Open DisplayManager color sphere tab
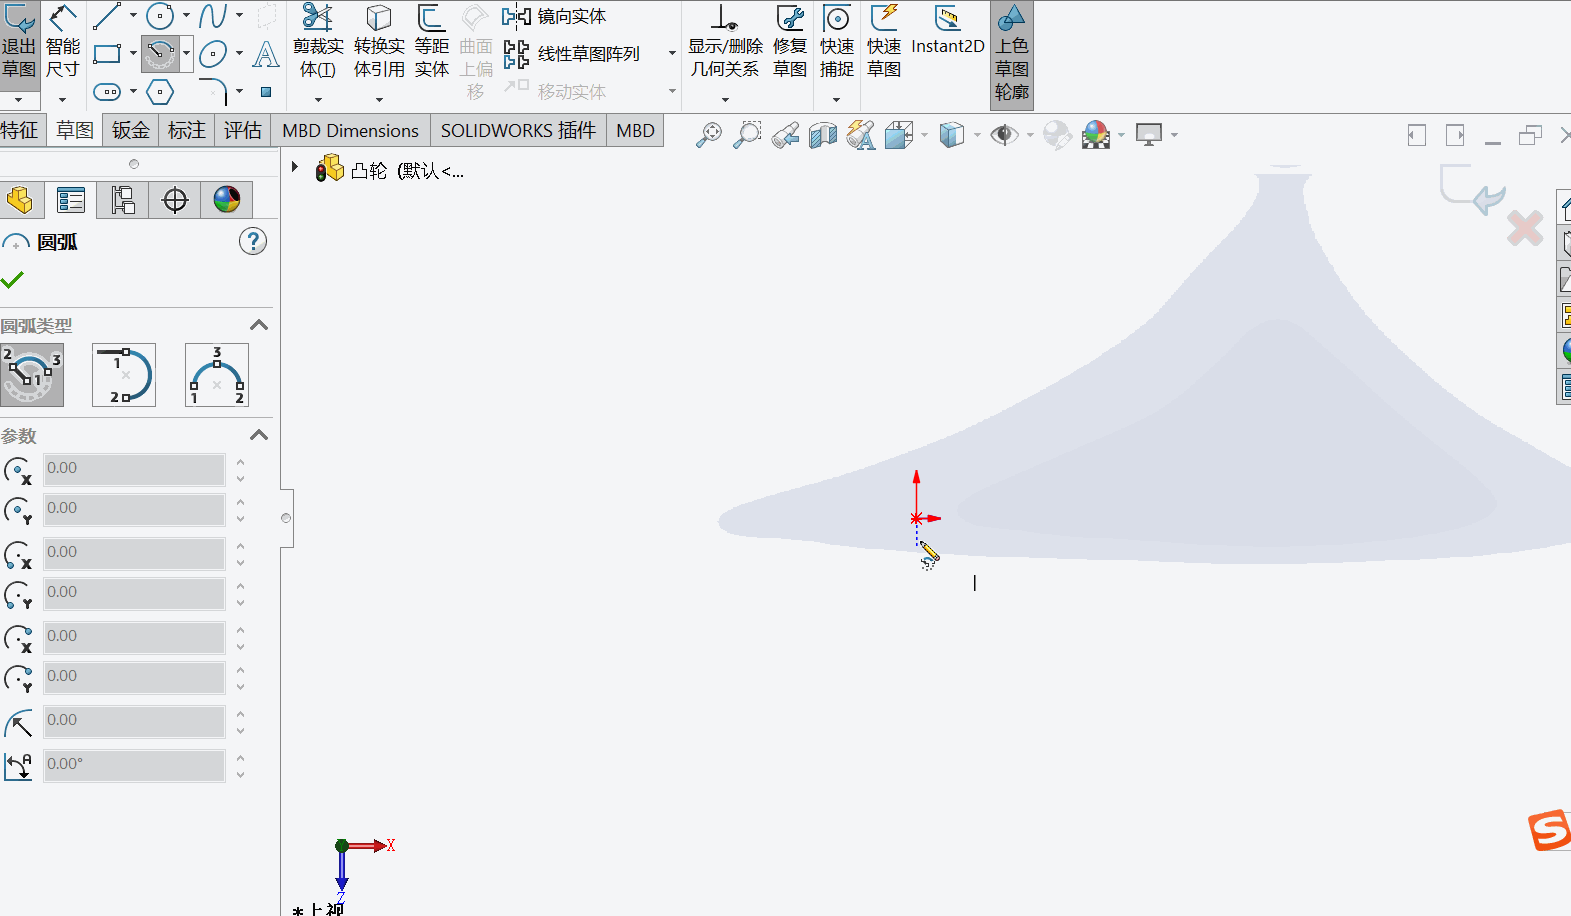This screenshot has height=916, width=1571. [227, 200]
